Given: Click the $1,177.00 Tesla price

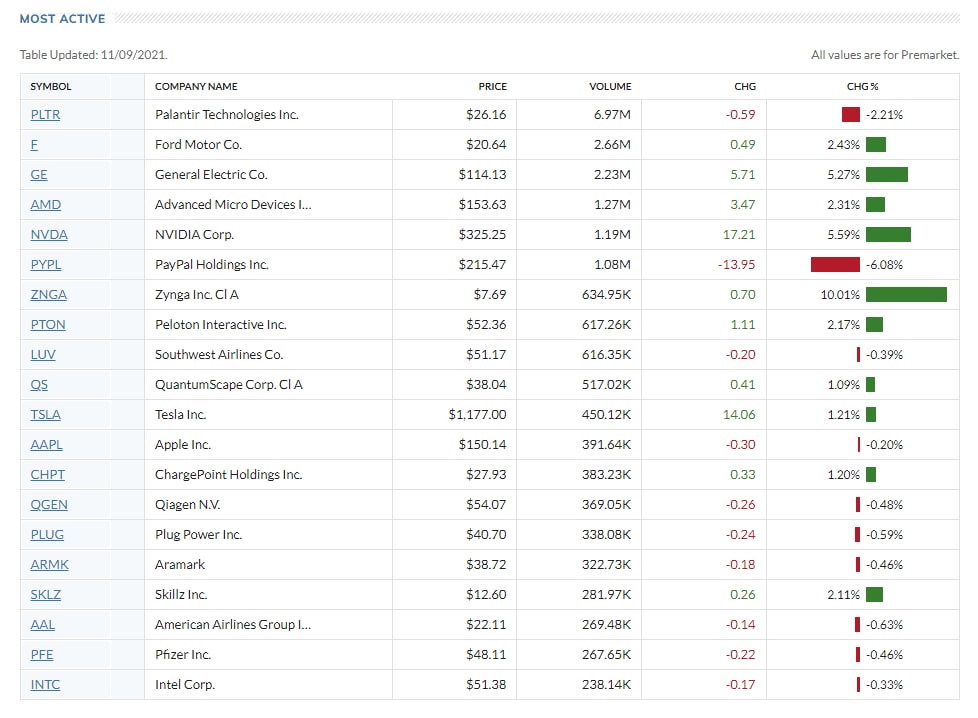Looking at the screenshot, I should coord(477,414).
